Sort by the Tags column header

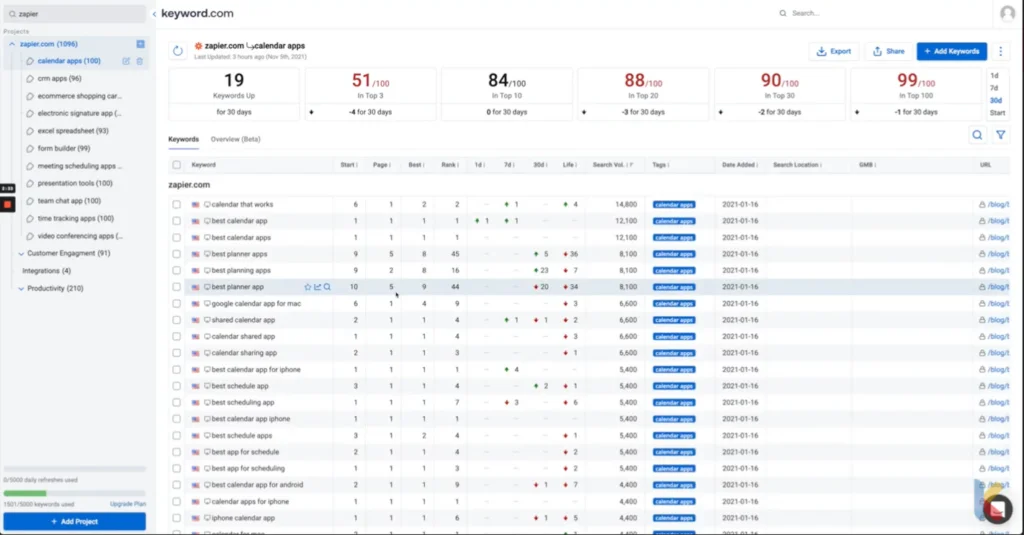click(660, 165)
